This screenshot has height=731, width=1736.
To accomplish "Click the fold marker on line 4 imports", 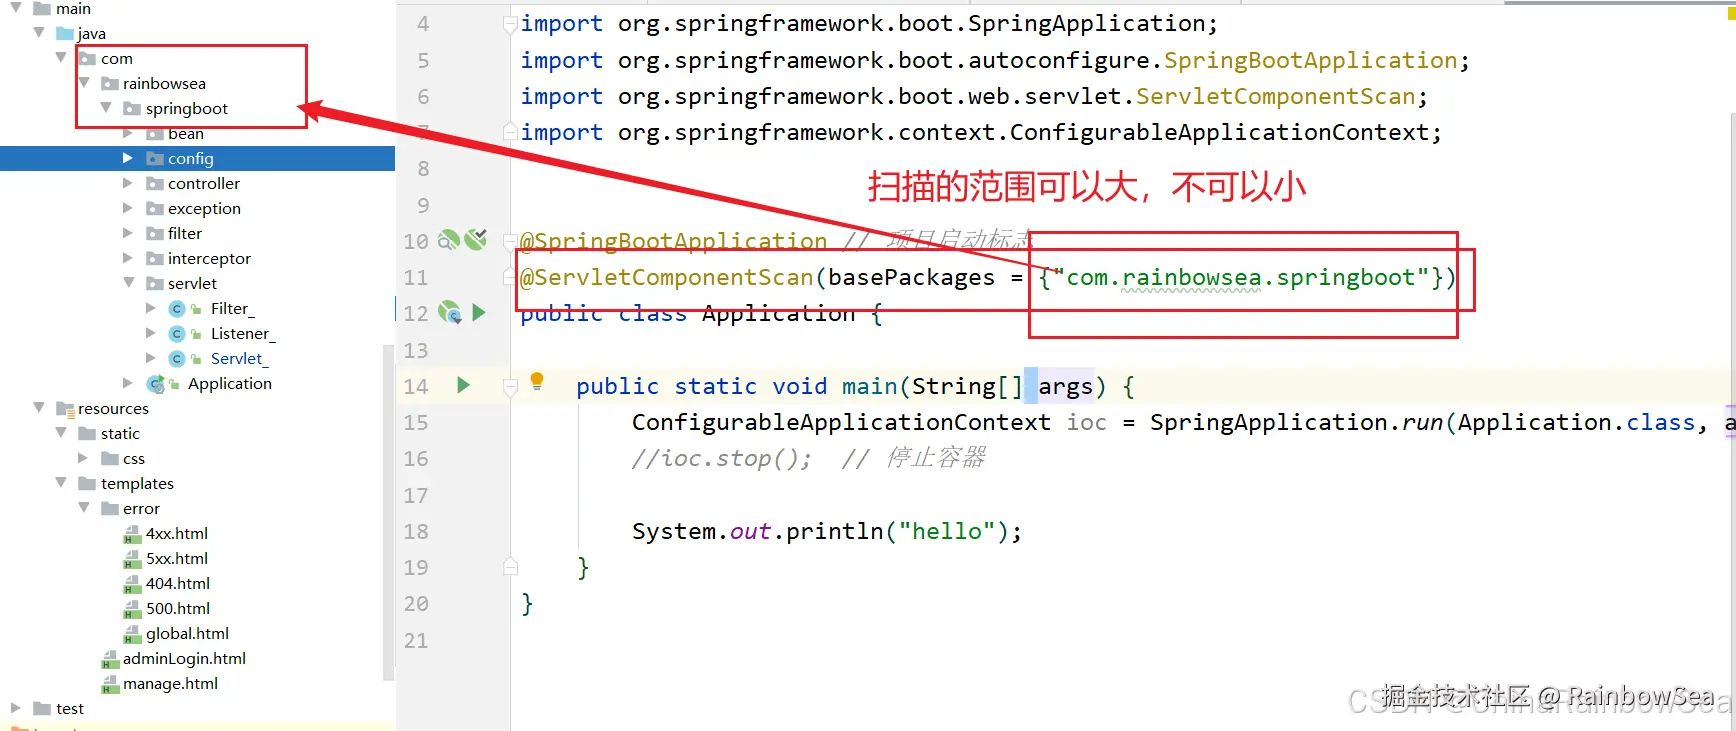I will [x=510, y=24].
